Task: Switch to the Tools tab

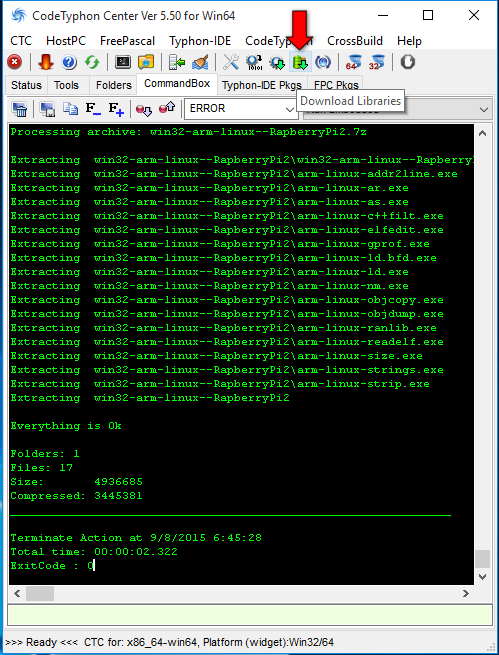Action: (66, 85)
